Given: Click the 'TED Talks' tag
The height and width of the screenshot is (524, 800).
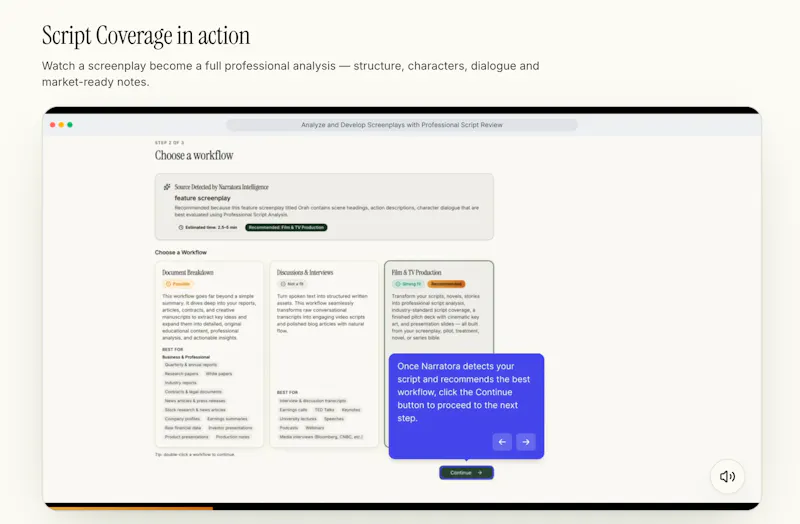Looking at the screenshot, I should click(324, 410).
